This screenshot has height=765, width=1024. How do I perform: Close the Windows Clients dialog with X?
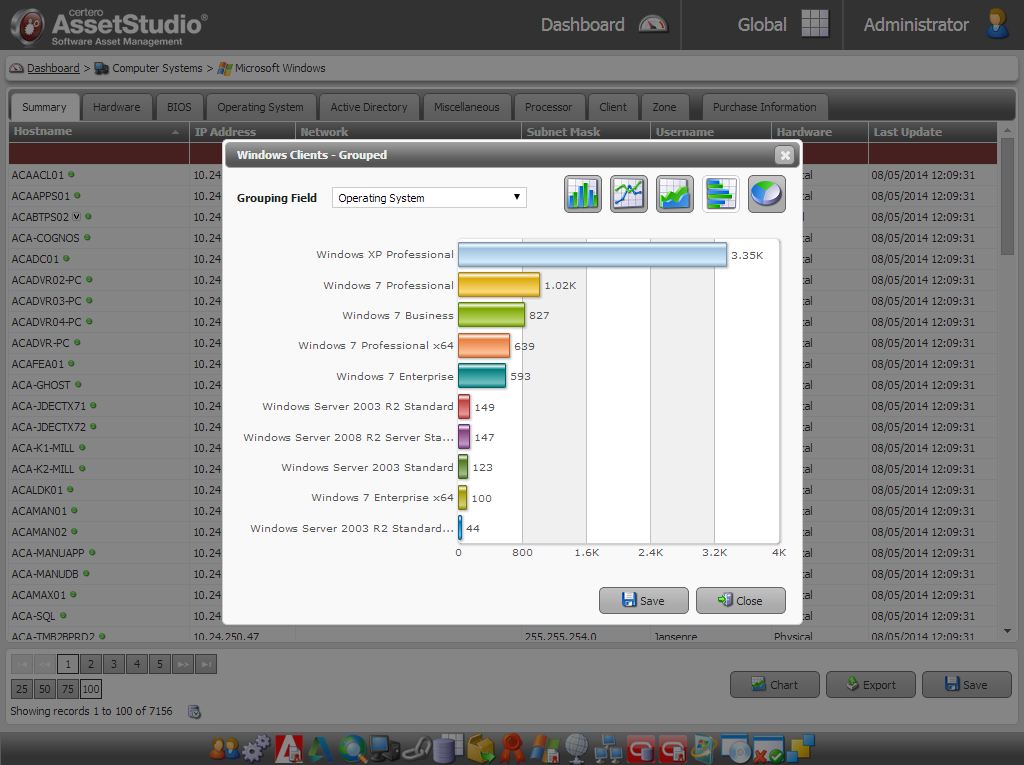pyautogui.click(x=785, y=155)
